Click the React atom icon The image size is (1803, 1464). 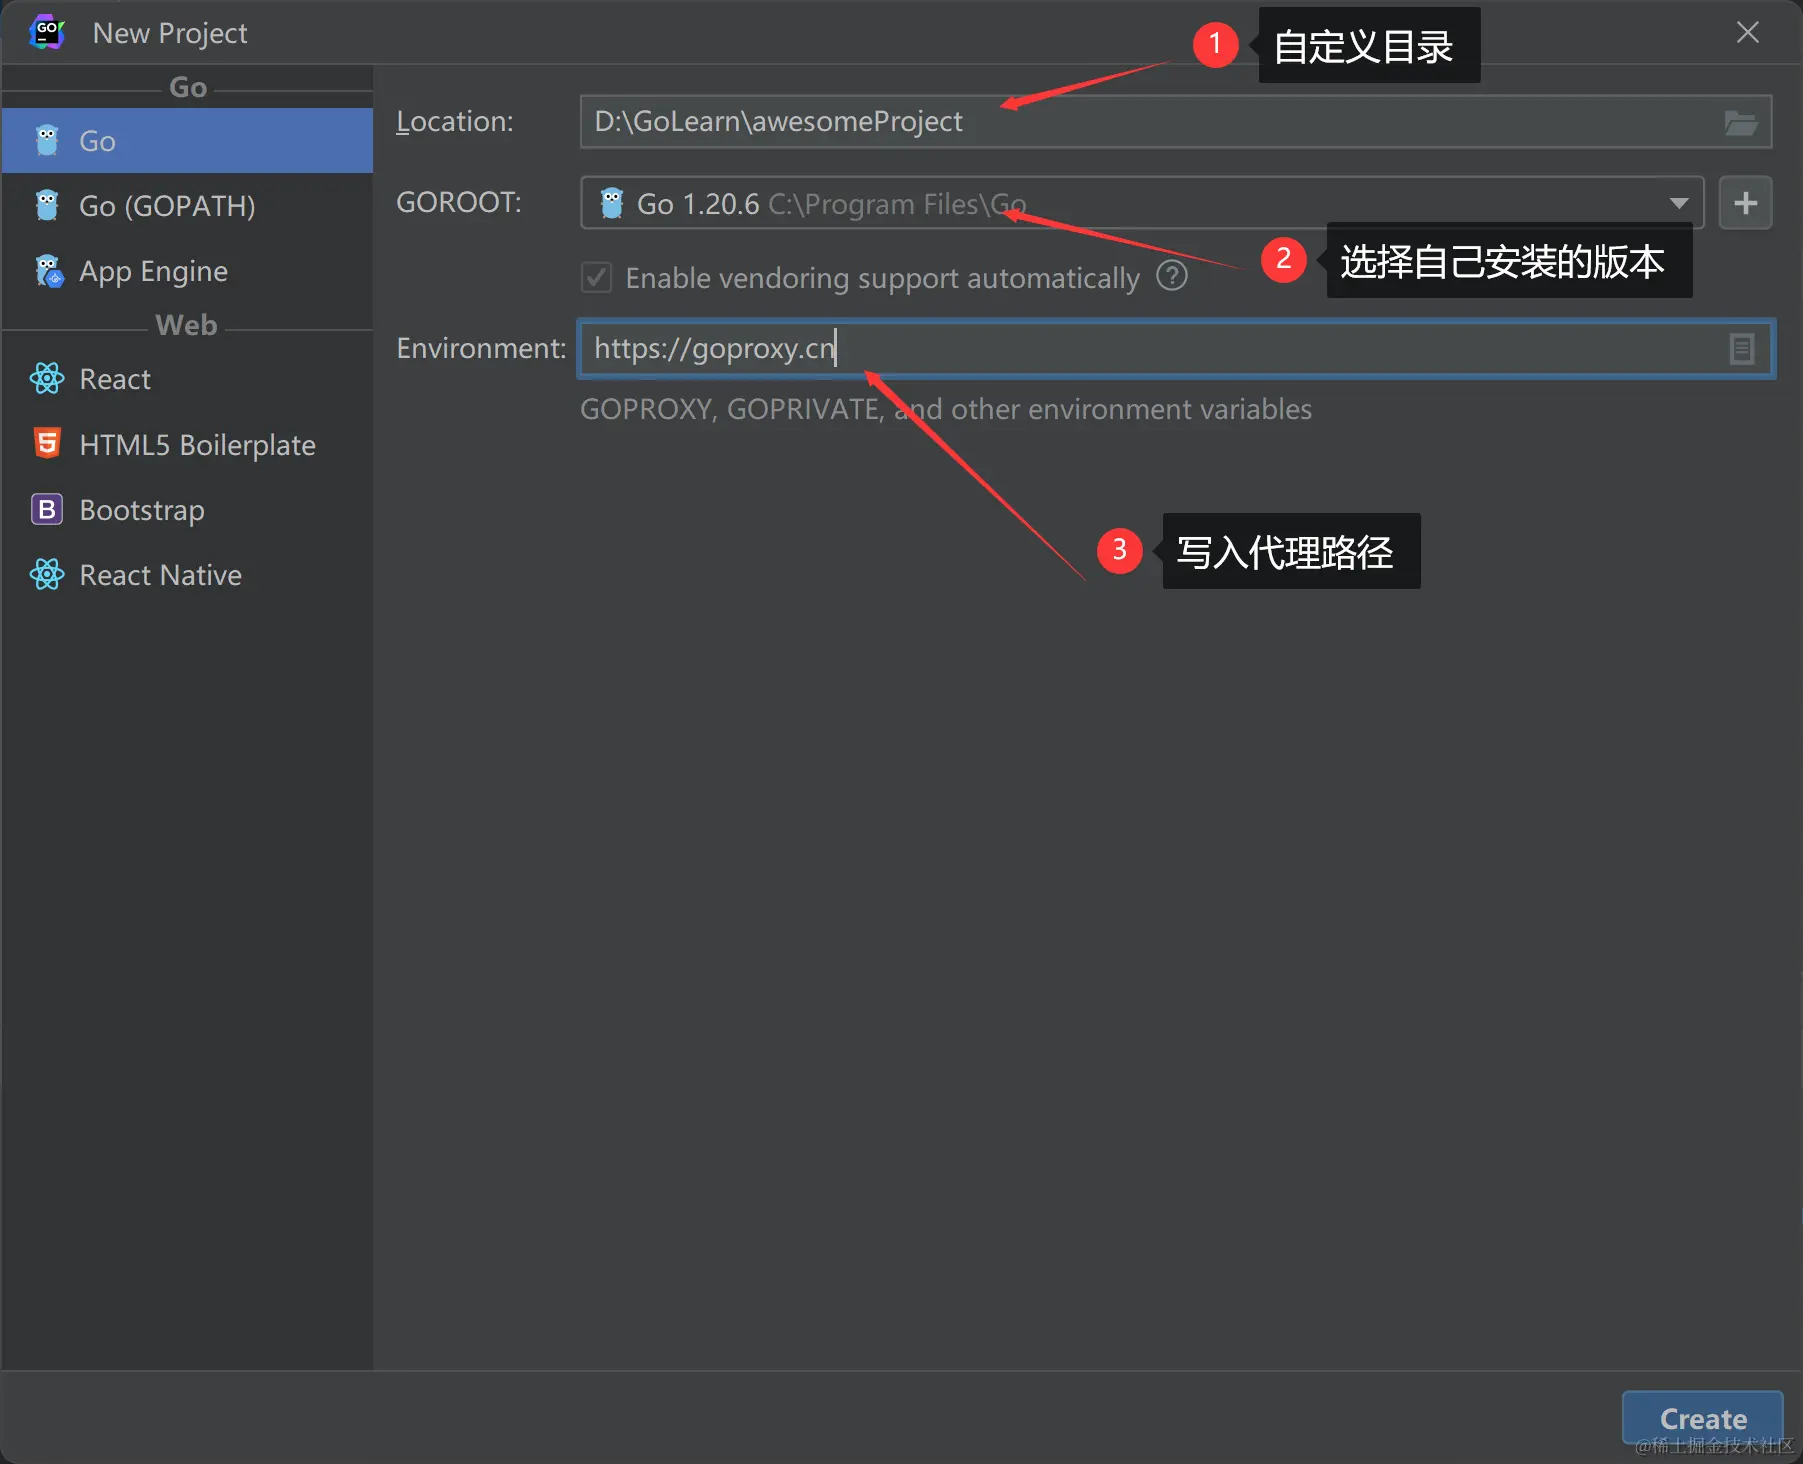pos(47,379)
